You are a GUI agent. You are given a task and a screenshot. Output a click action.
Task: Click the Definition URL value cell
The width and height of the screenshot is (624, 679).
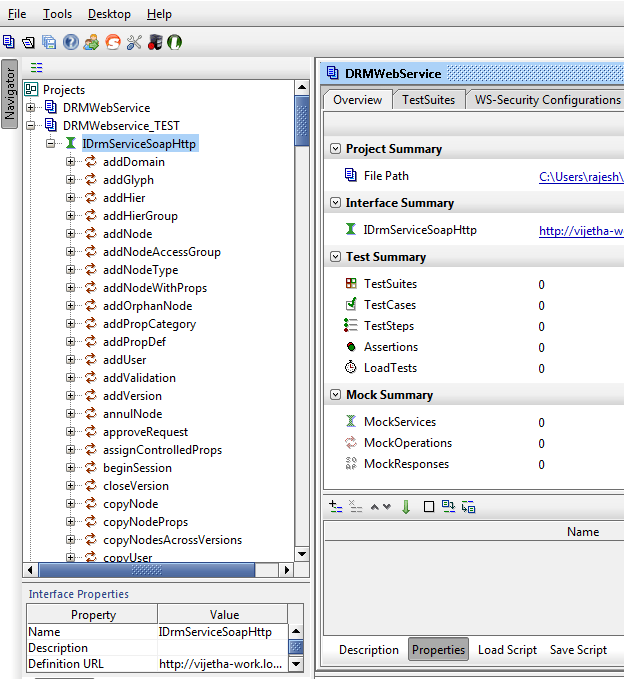pyautogui.click(x=223, y=664)
